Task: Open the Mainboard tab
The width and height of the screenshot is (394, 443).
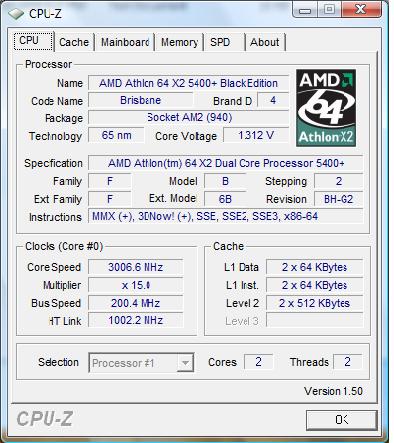Action: tap(125, 42)
